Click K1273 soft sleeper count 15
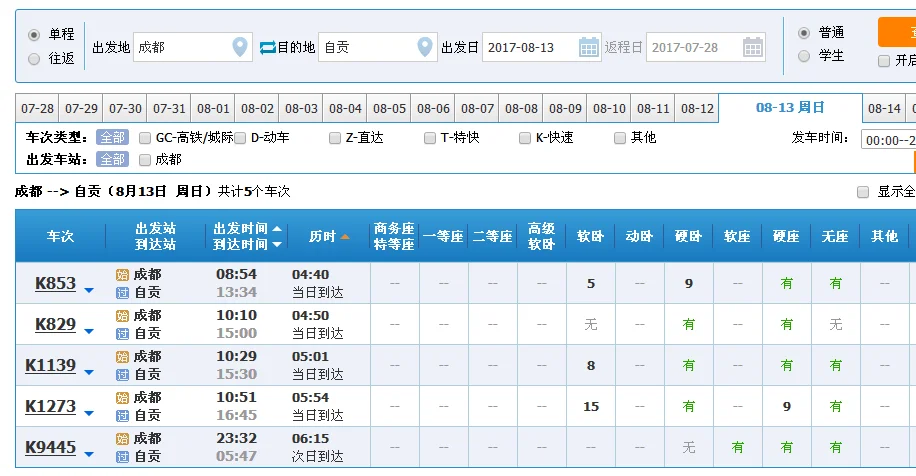Image resolution: width=916 pixels, height=476 pixels. point(591,406)
